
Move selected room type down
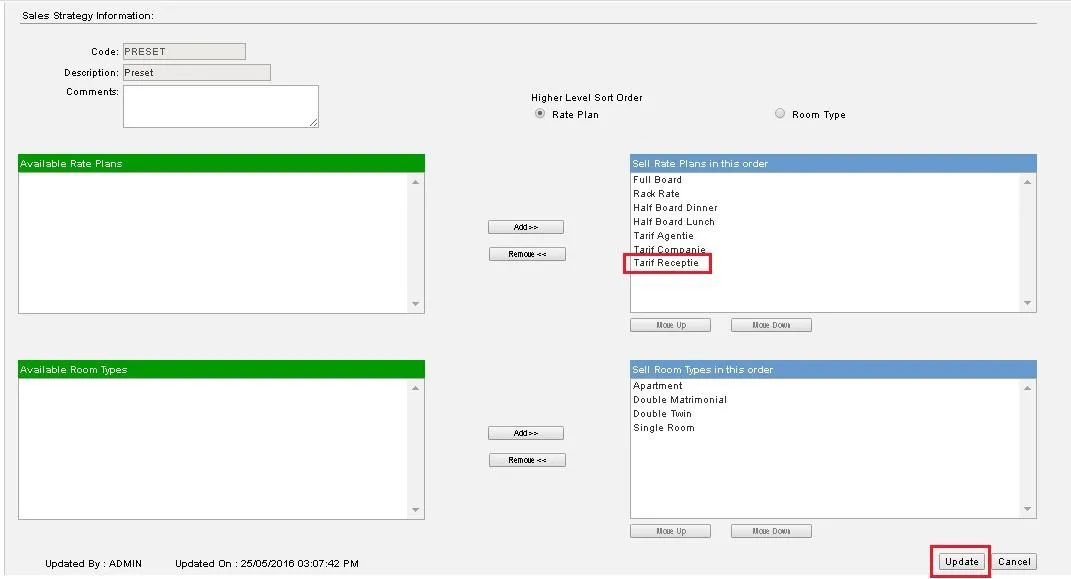point(771,532)
